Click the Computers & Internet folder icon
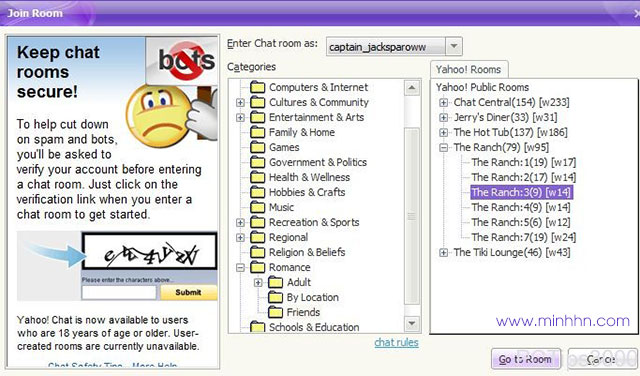This screenshot has width=640, height=376. tap(258, 87)
